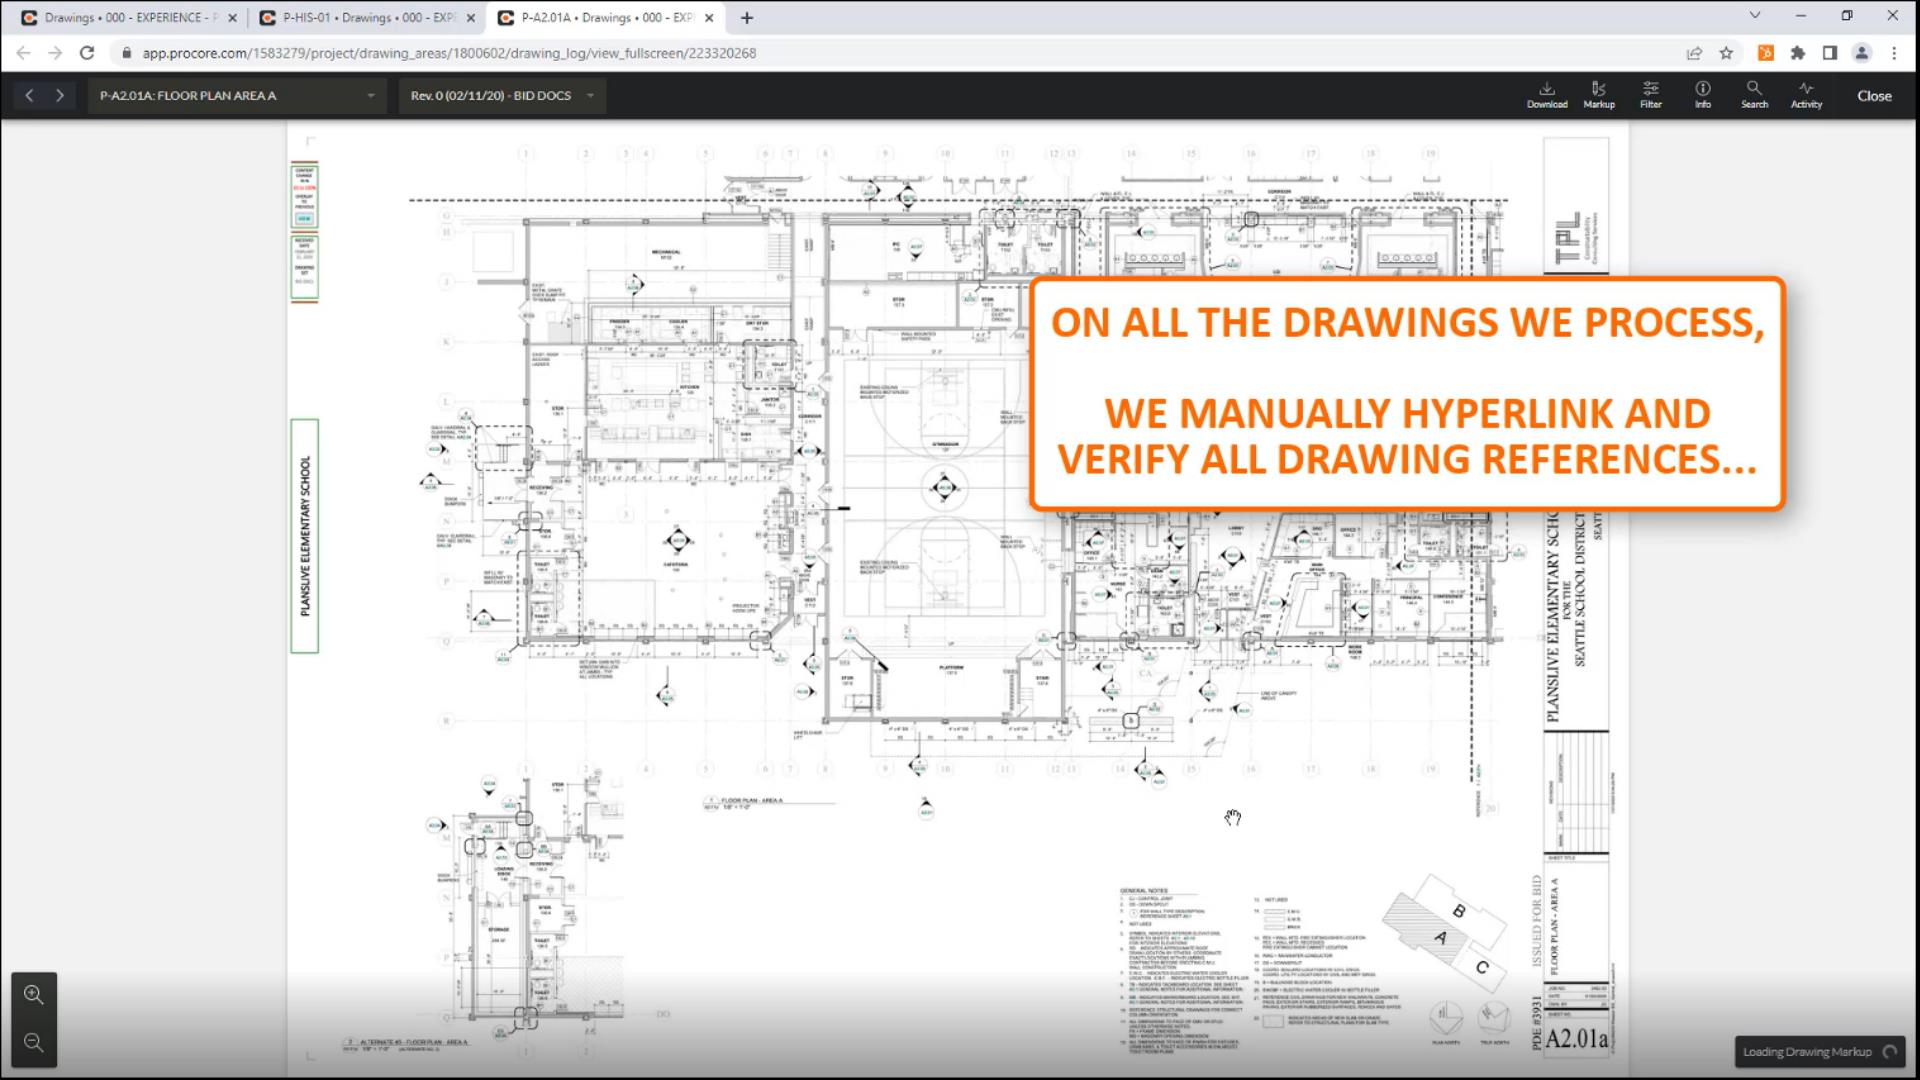This screenshot has height=1080, width=1920.
Task: Zoom in on the drawing
Action: tap(34, 995)
